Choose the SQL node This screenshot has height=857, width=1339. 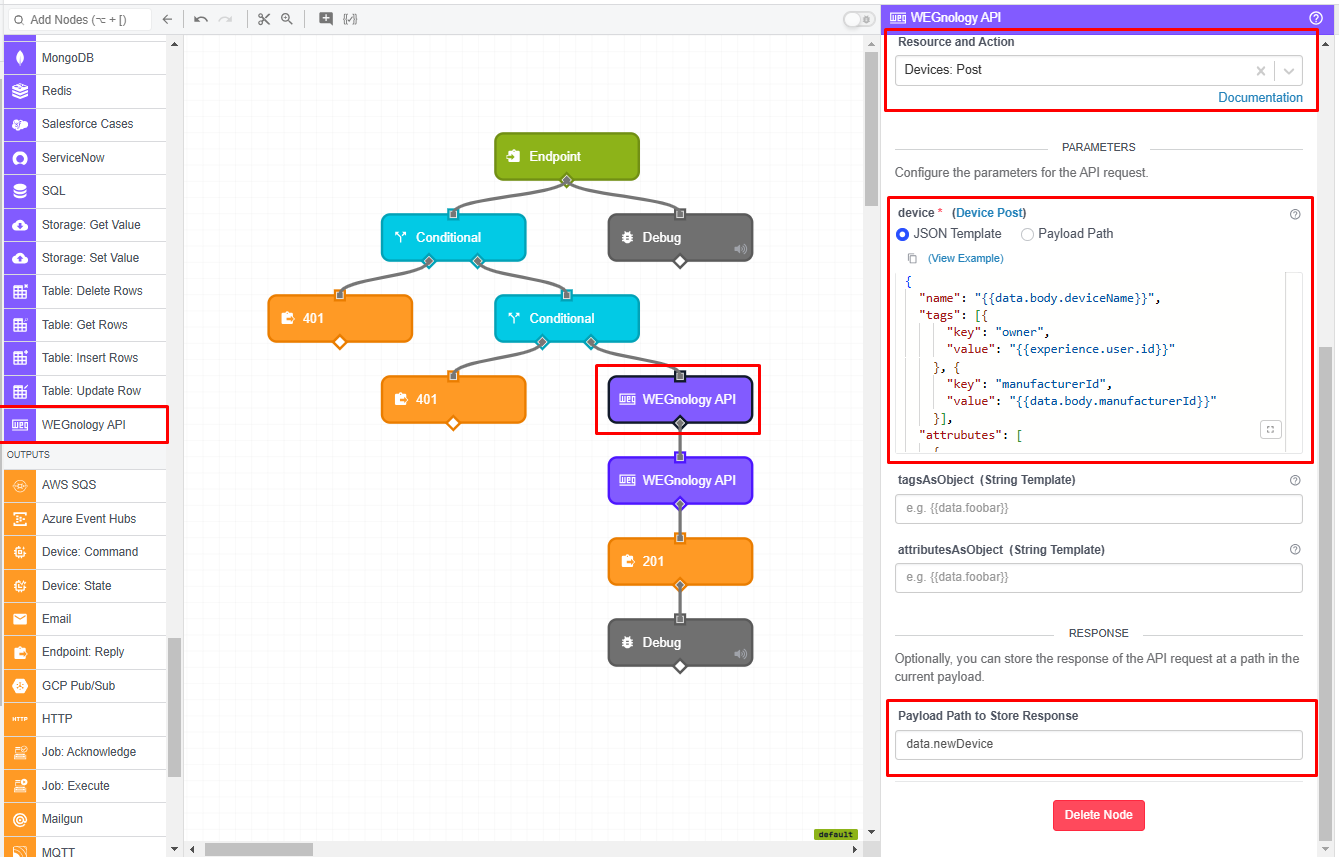pos(84,191)
